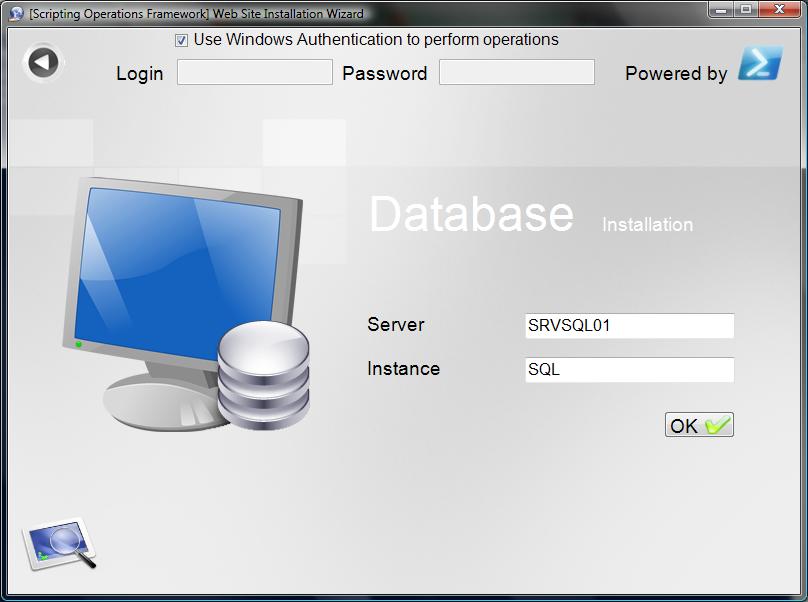Viewport: 808px width, 602px height.
Task: Minimize the Installation Wizard window
Action: tap(721, 10)
